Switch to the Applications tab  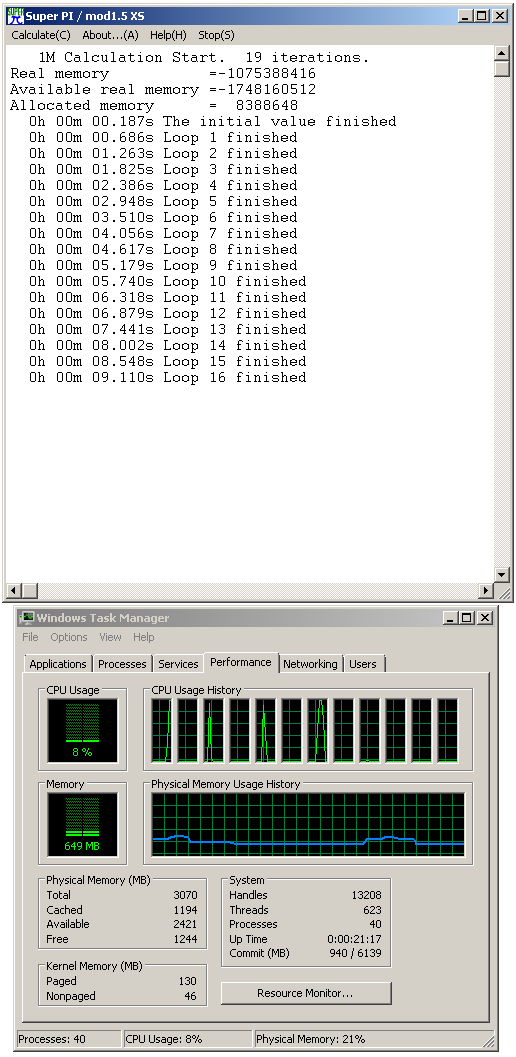[x=58, y=664]
